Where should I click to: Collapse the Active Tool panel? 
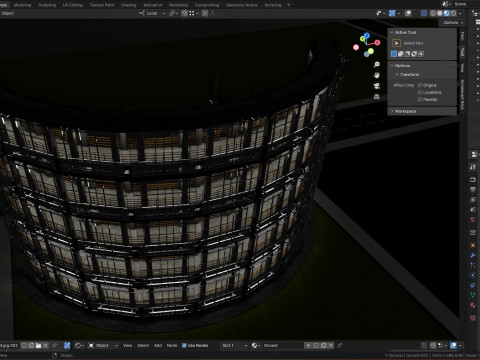pyautogui.click(x=392, y=32)
